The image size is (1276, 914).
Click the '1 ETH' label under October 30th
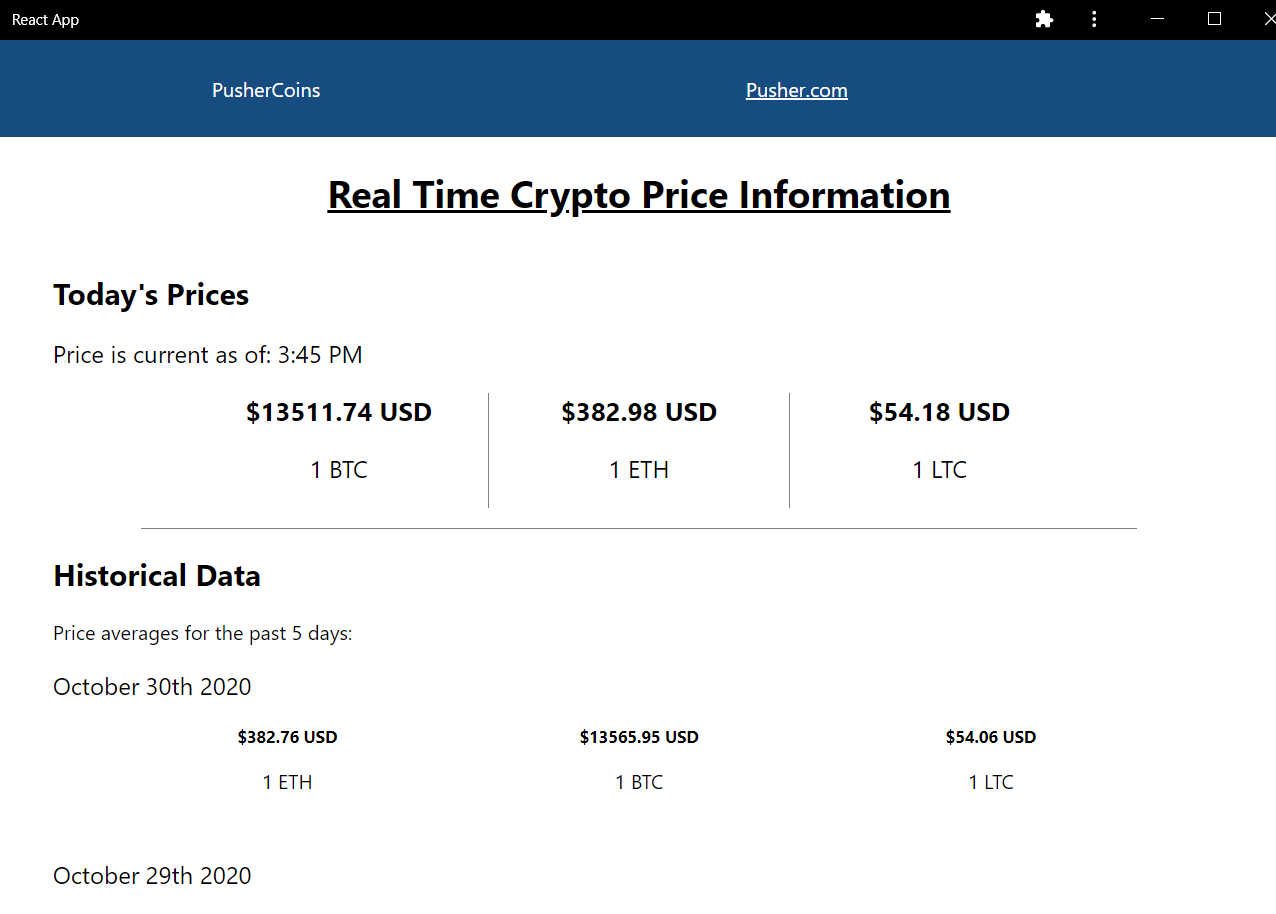coord(288,782)
